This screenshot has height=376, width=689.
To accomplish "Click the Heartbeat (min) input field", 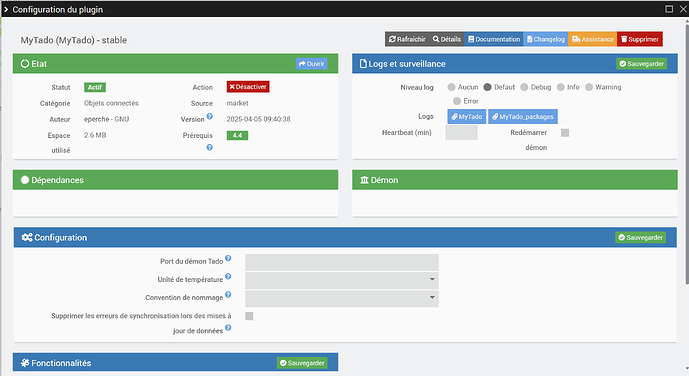I will click(x=461, y=133).
